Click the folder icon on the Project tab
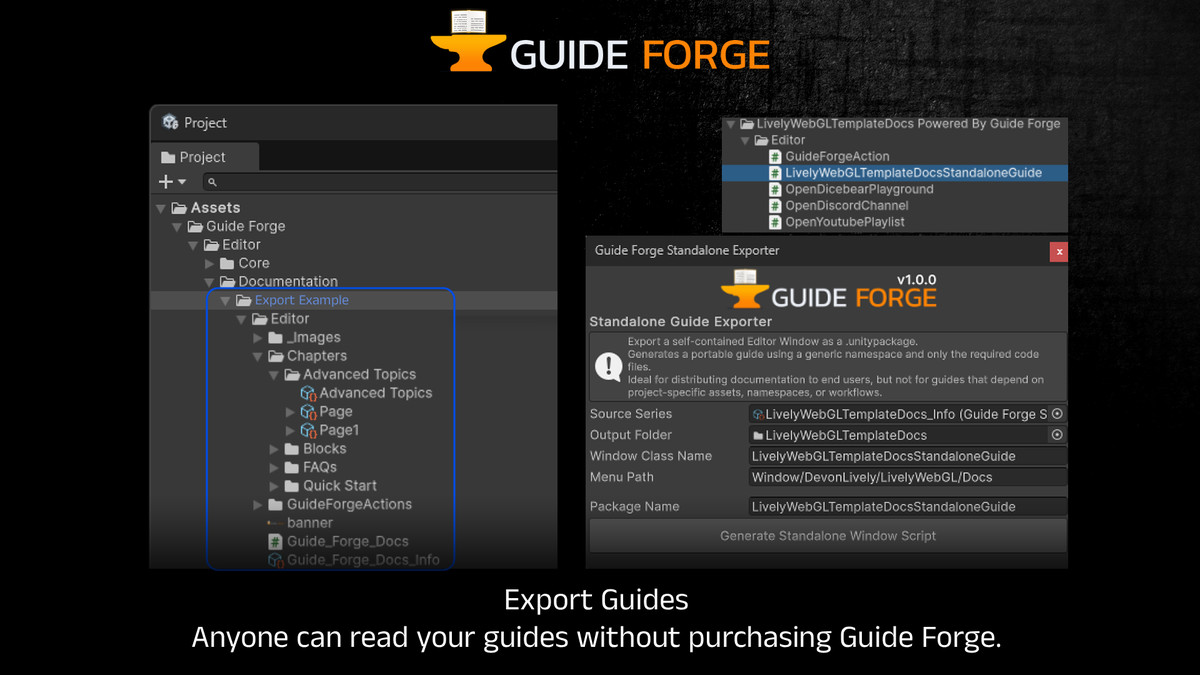1200x675 pixels. [168, 157]
